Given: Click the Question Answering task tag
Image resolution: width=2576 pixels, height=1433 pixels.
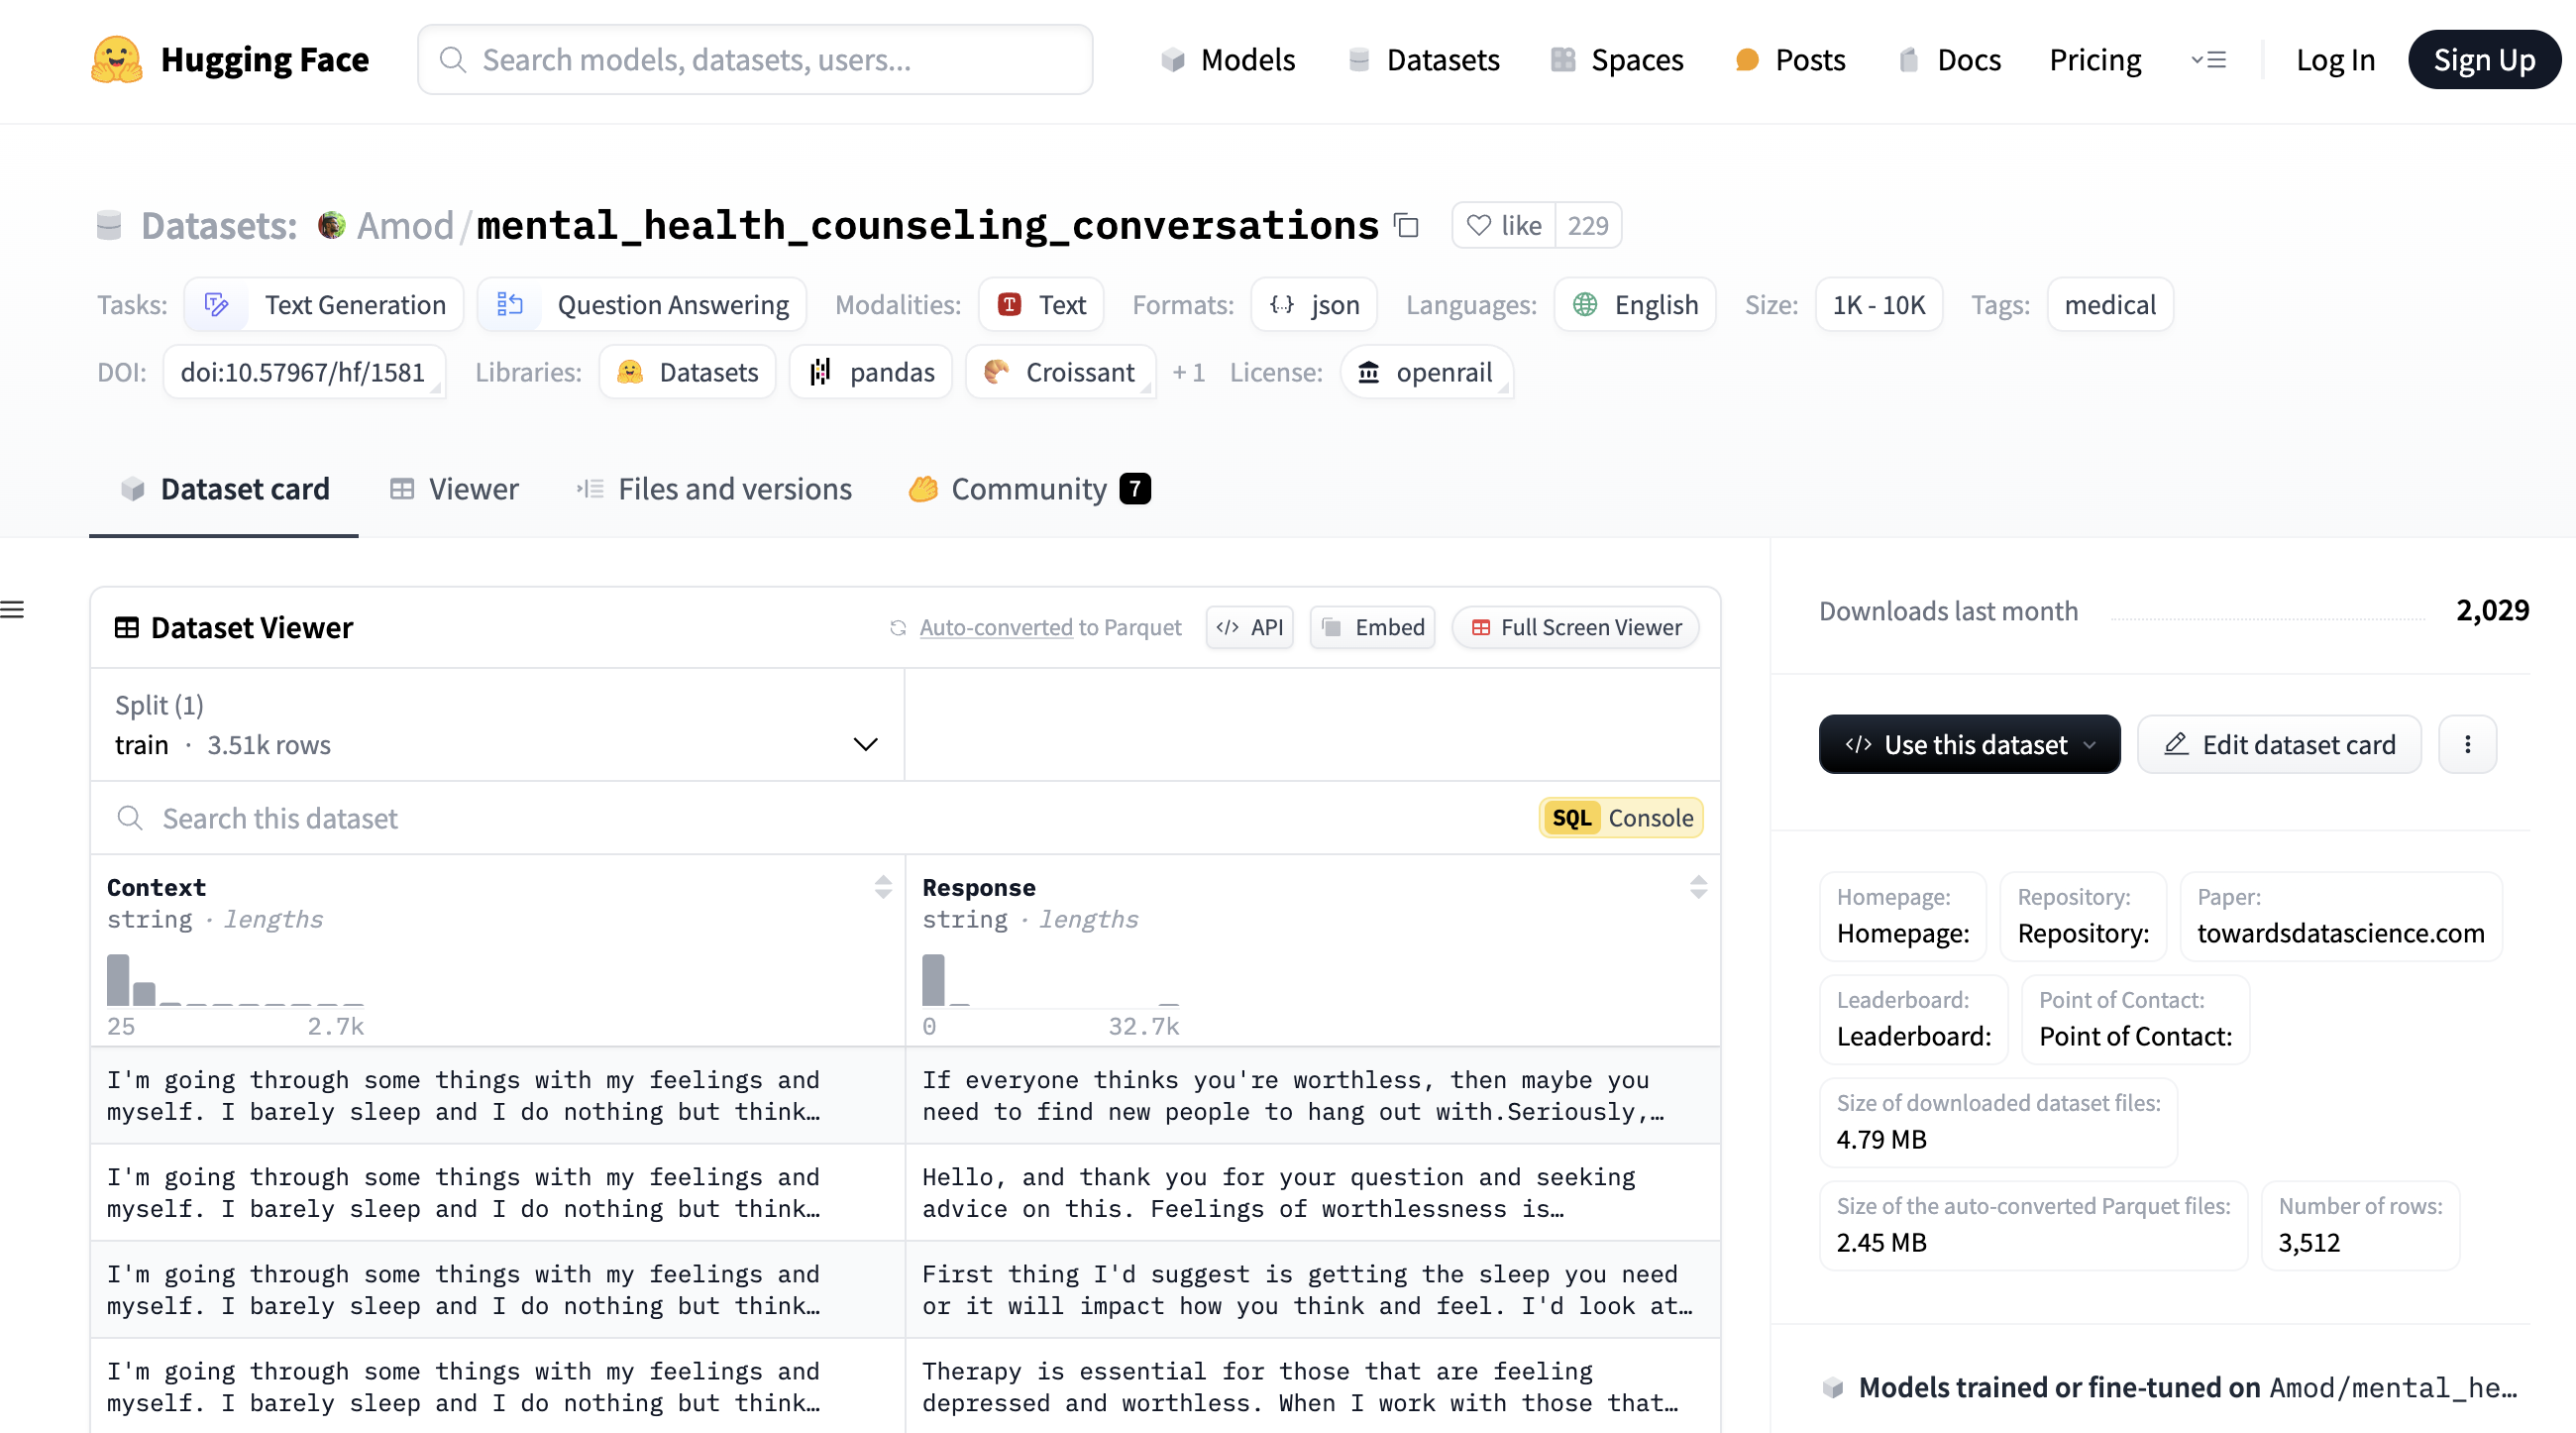Looking at the screenshot, I should coord(642,304).
